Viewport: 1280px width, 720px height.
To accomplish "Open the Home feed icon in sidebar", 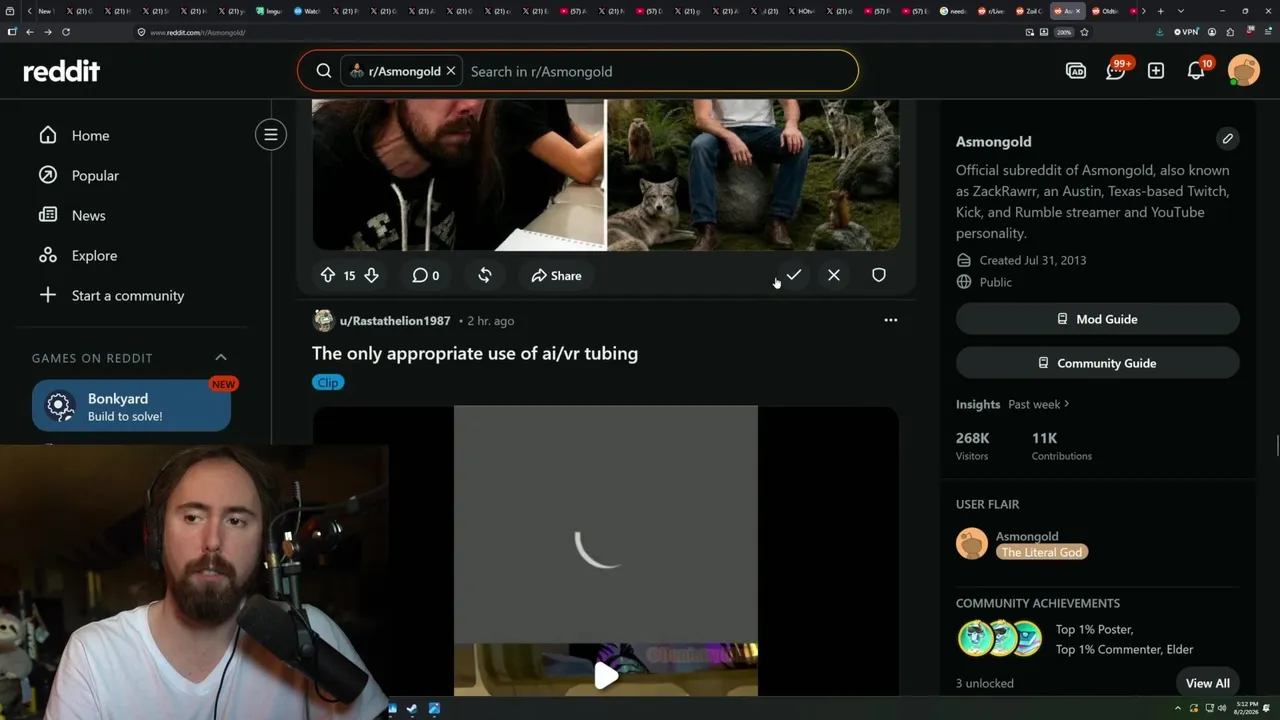I will tap(48, 135).
